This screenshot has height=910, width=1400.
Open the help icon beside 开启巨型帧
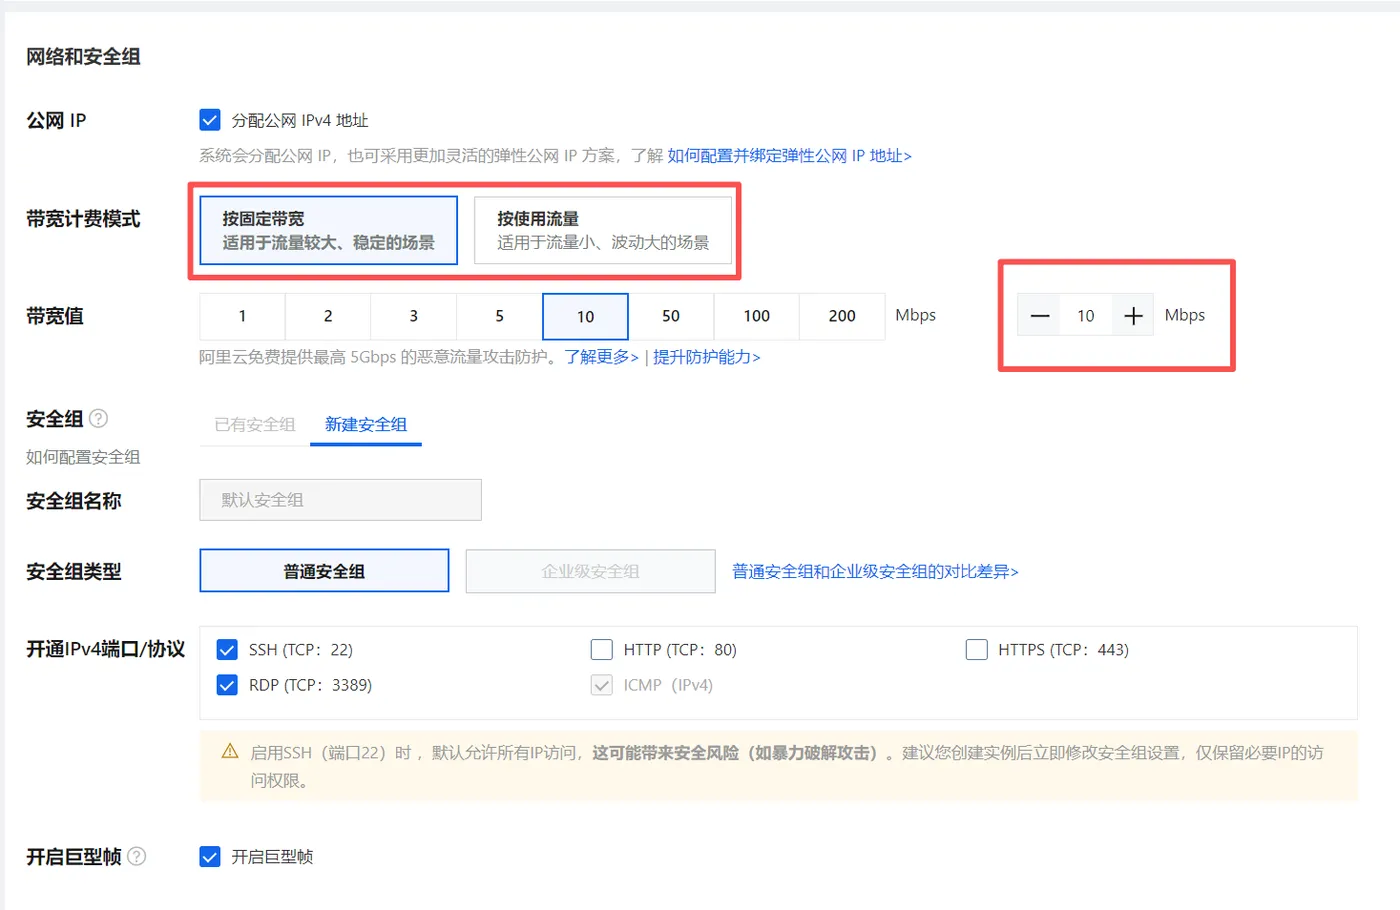tap(137, 856)
